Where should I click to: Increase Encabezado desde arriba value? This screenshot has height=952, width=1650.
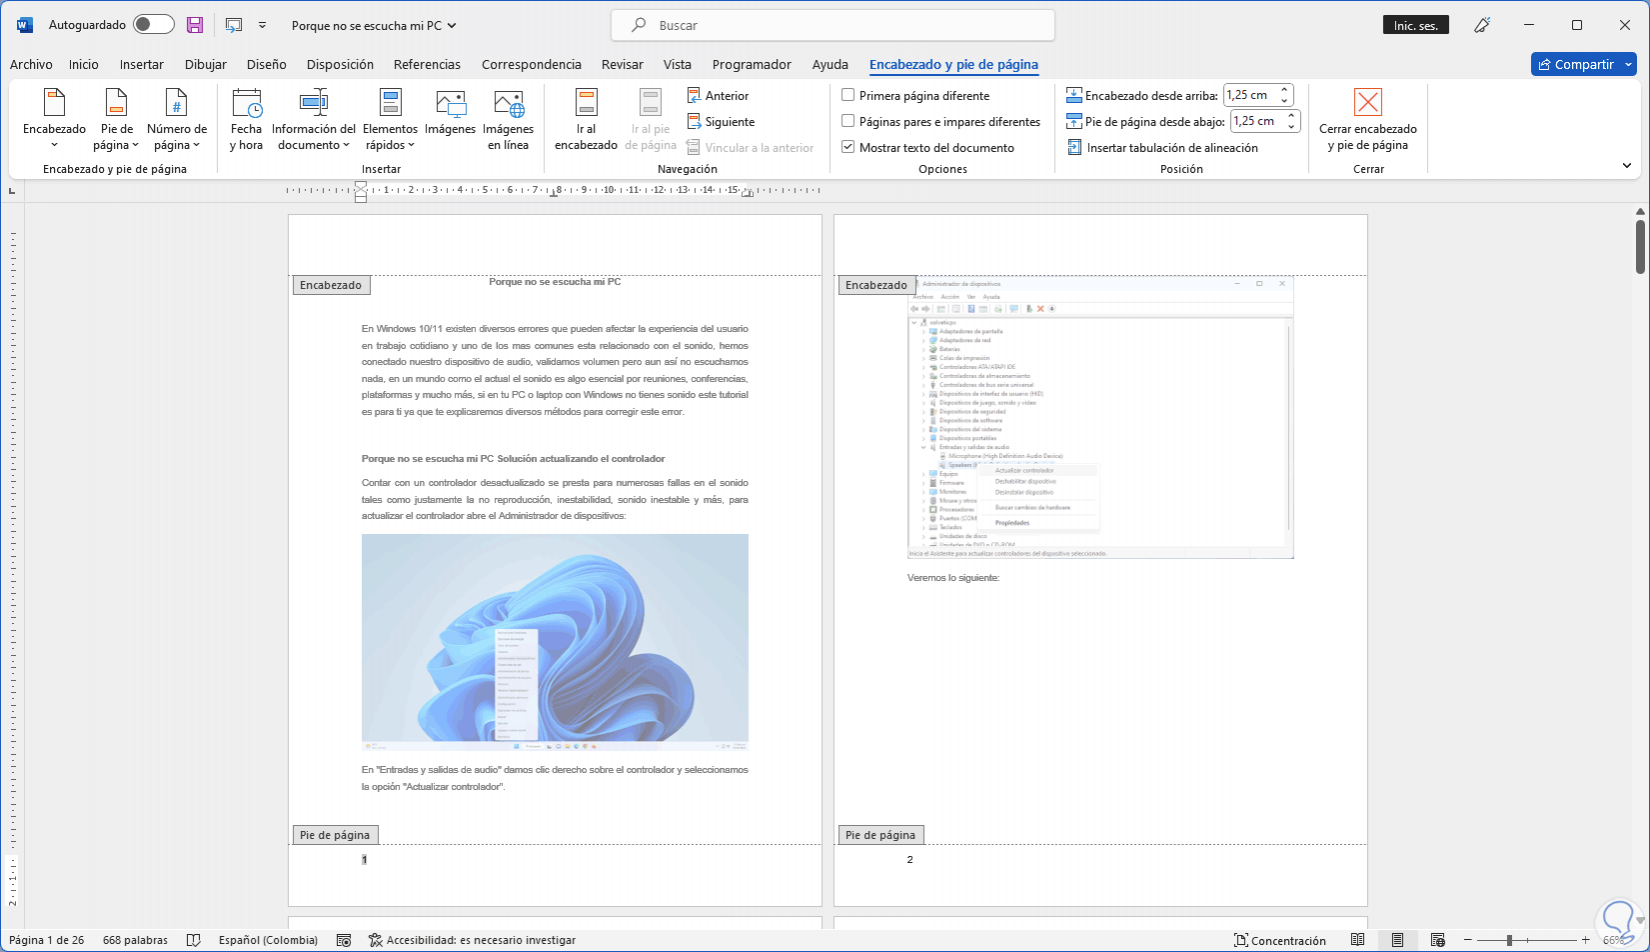click(x=1285, y=90)
